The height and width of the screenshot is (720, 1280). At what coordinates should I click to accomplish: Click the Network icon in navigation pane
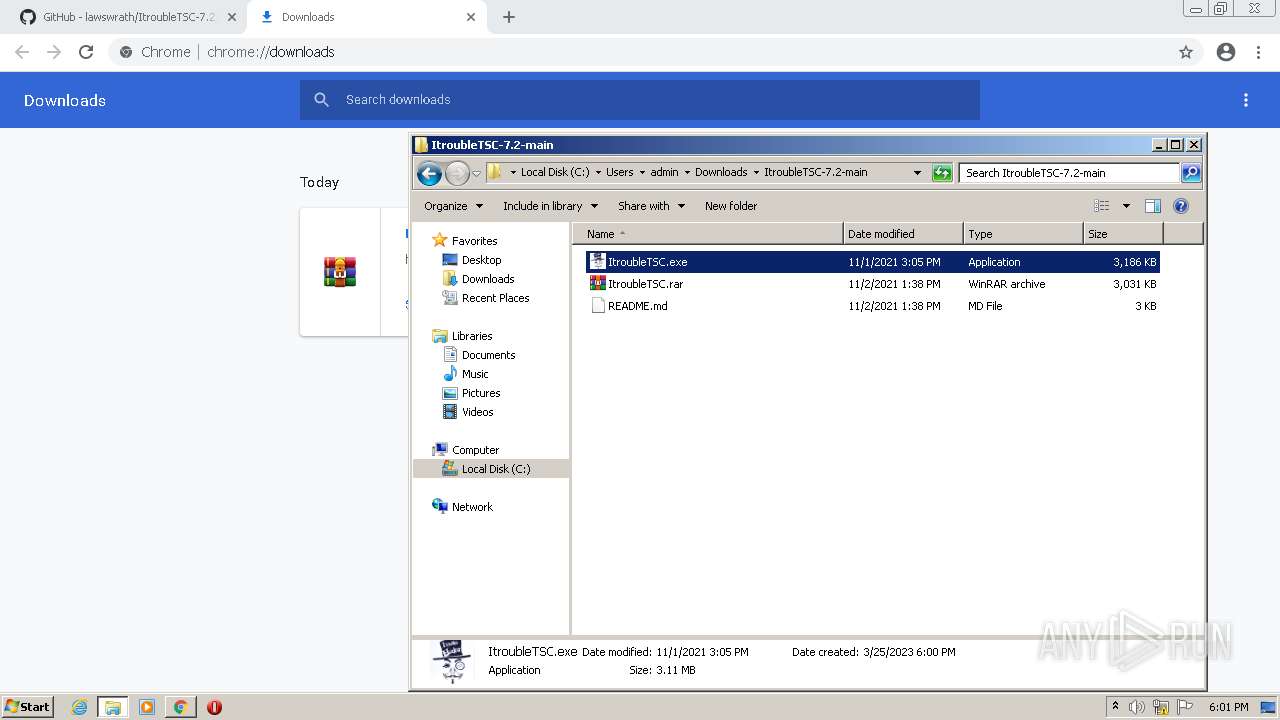[440, 507]
